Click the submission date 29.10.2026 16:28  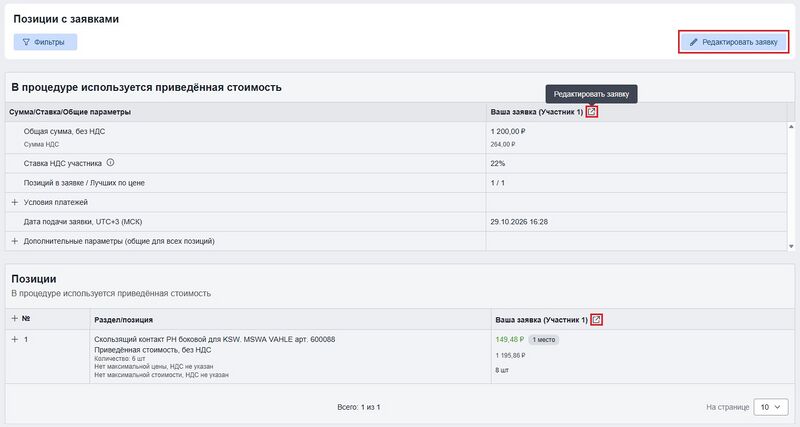coord(519,222)
